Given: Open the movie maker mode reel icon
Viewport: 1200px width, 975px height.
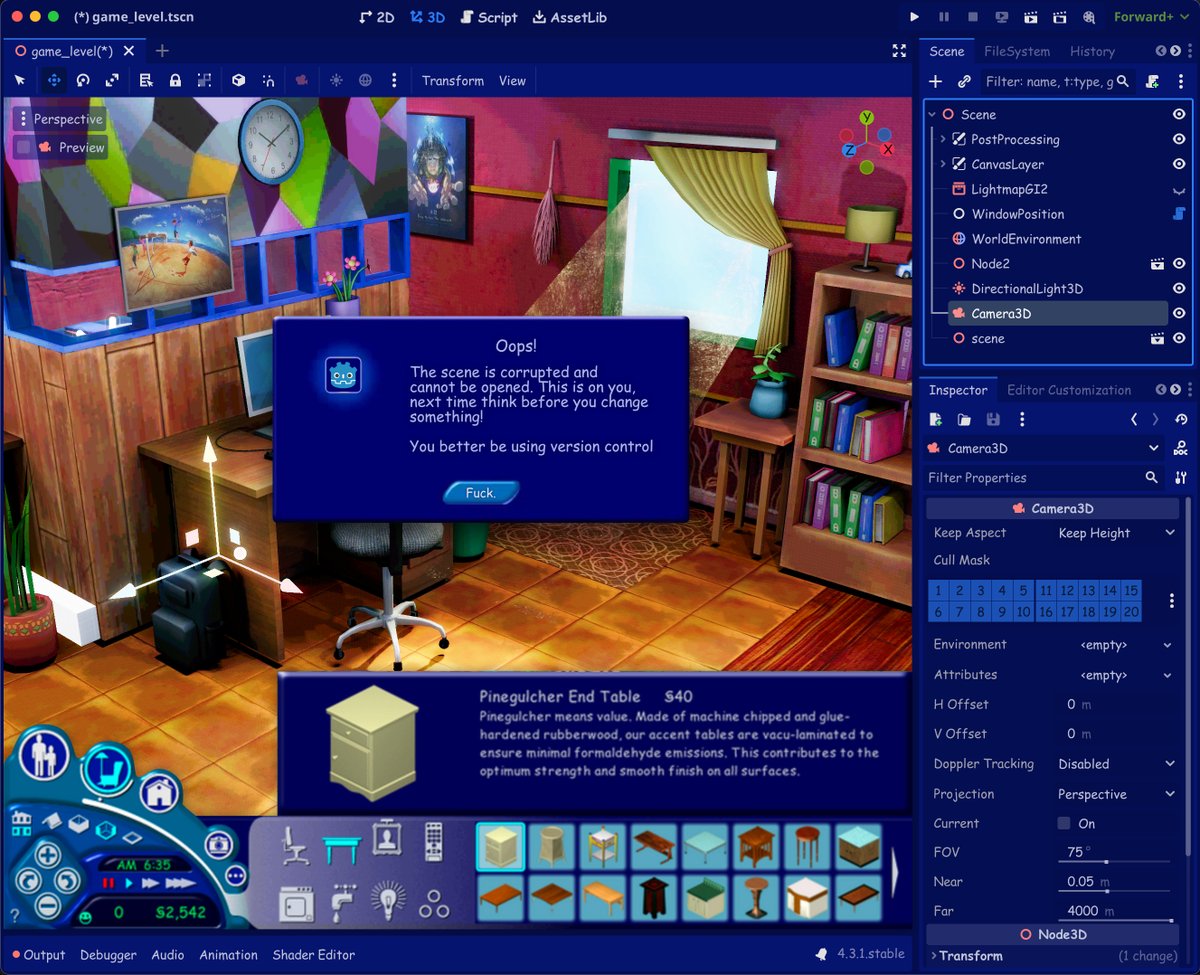Looking at the screenshot, I should [x=1090, y=17].
